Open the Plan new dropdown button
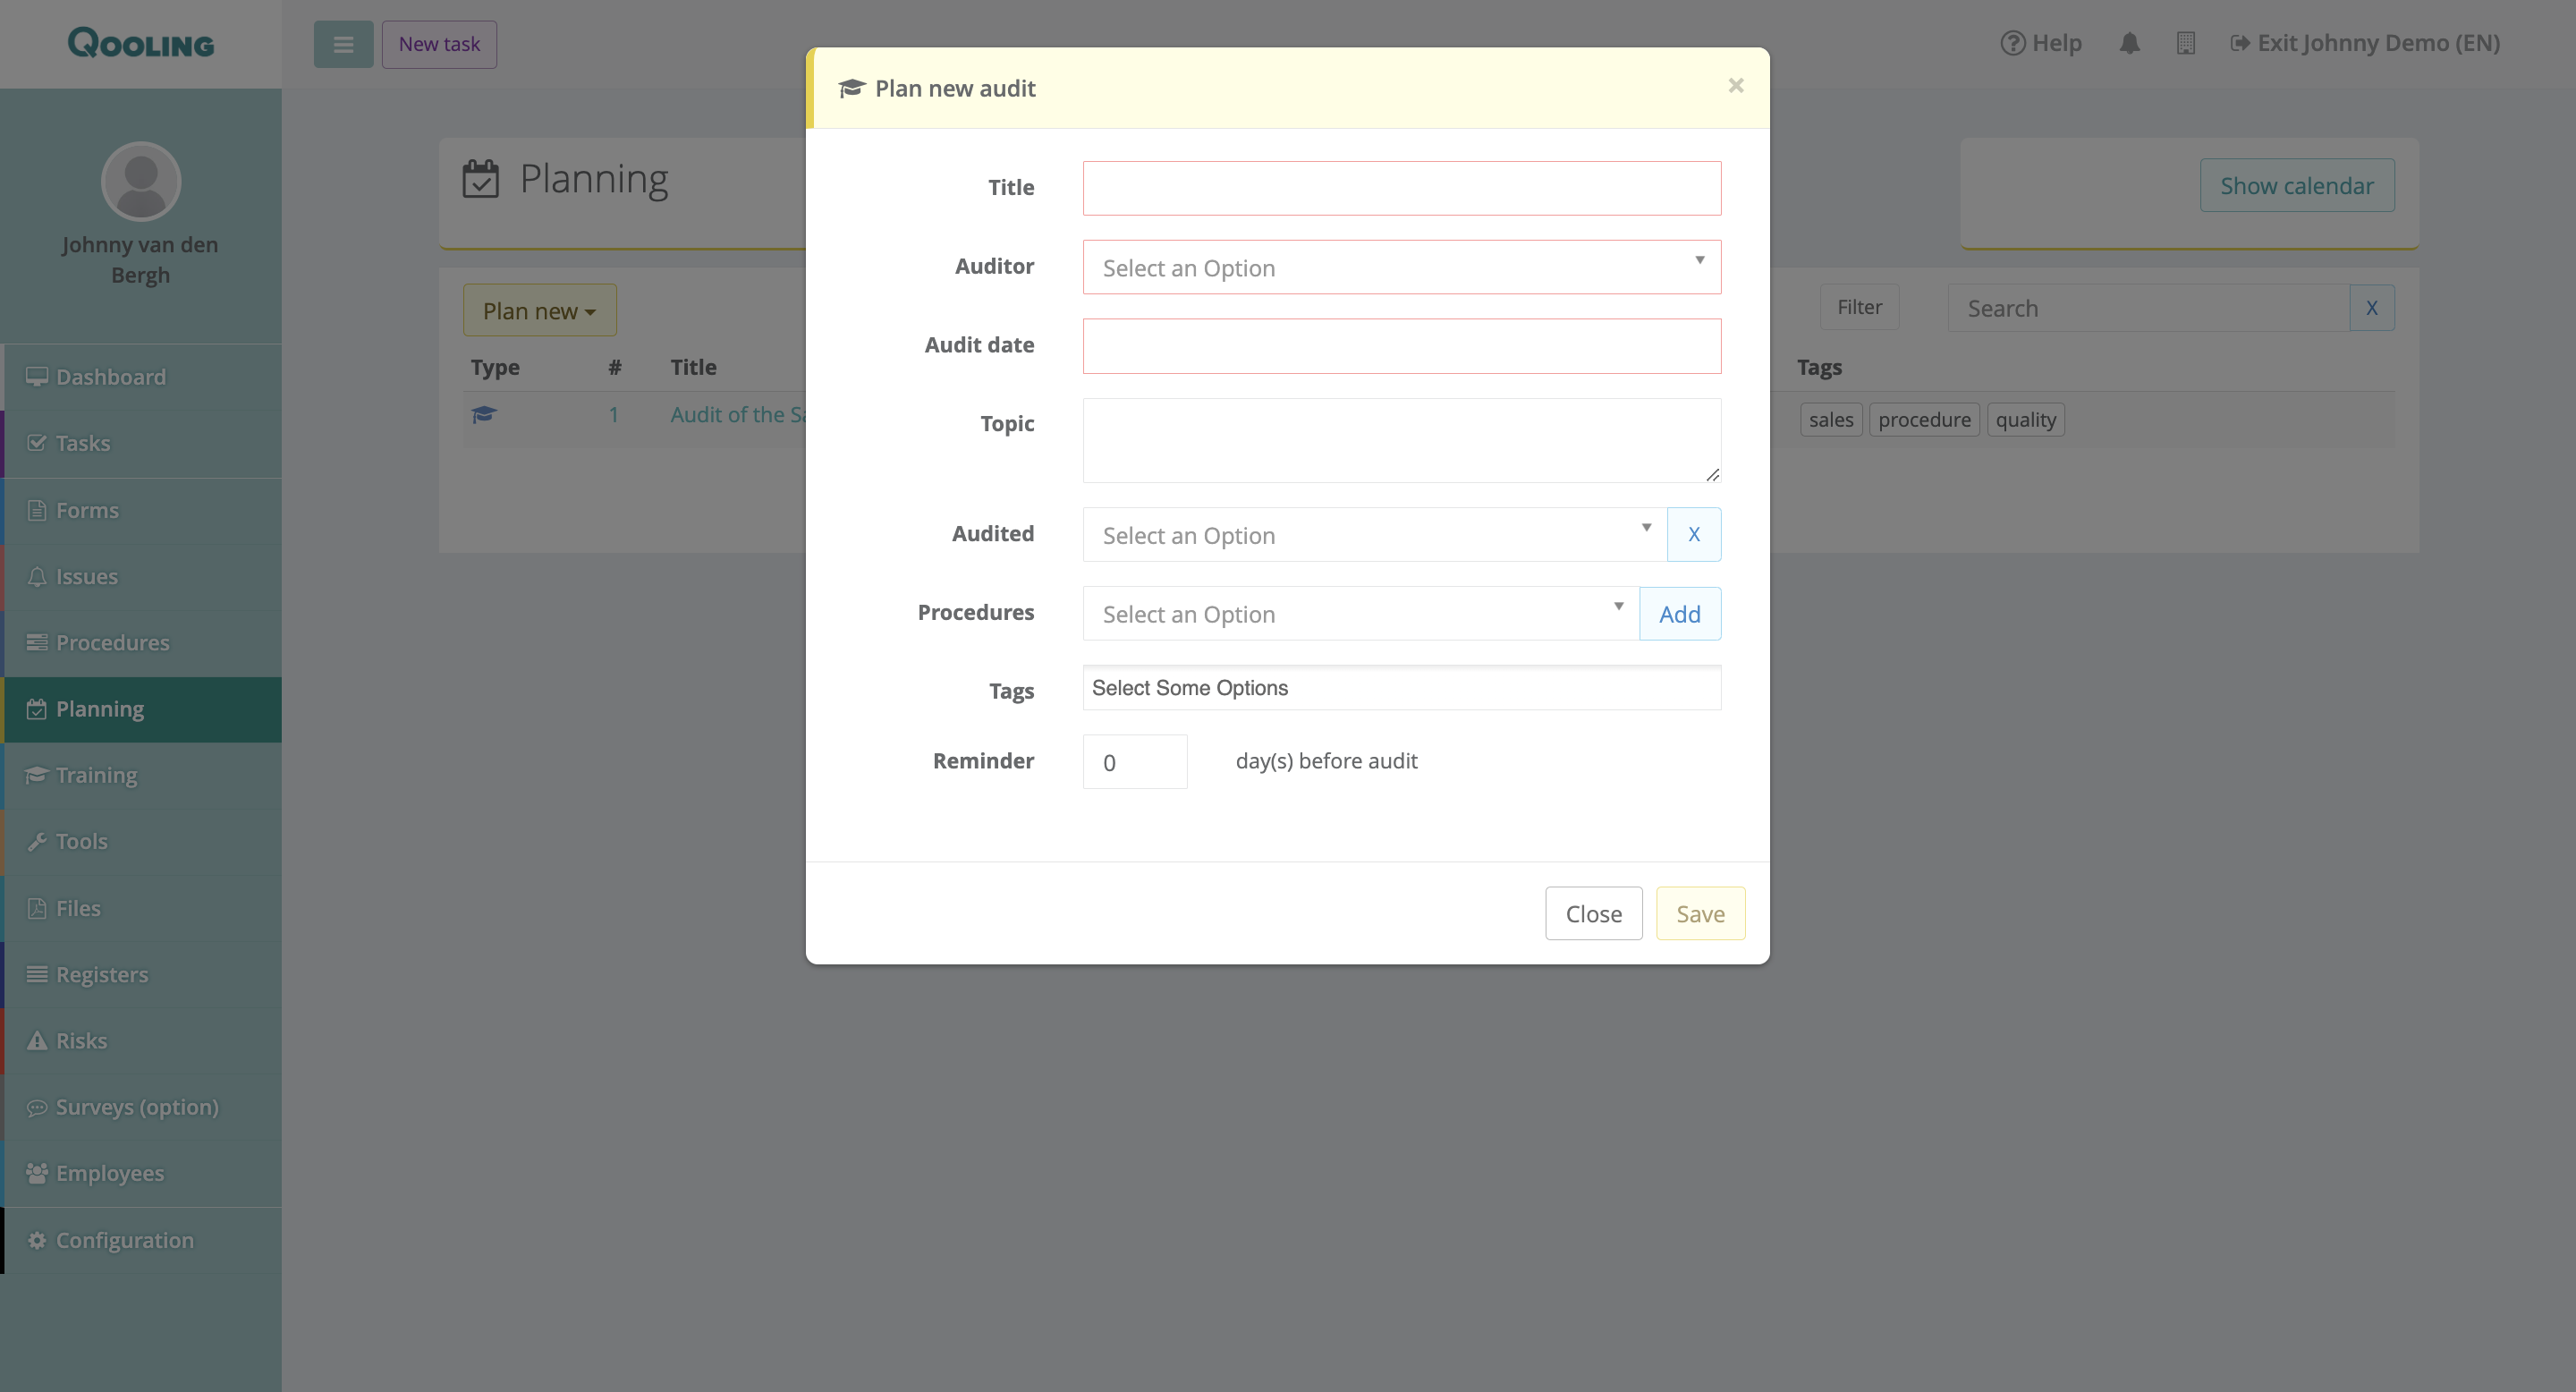Viewport: 2576px width, 1392px height. (x=539, y=311)
